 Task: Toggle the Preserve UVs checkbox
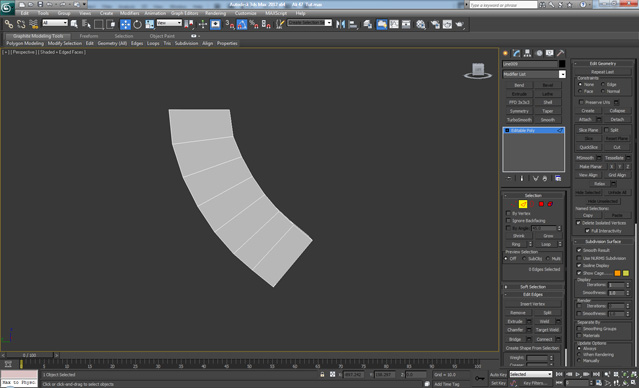[x=582, y=102]
